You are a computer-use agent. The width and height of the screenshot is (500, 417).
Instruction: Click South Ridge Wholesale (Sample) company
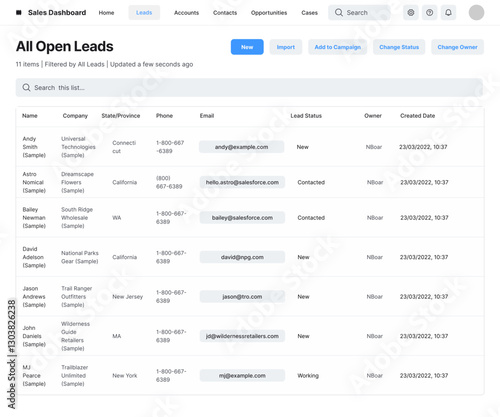77,218
